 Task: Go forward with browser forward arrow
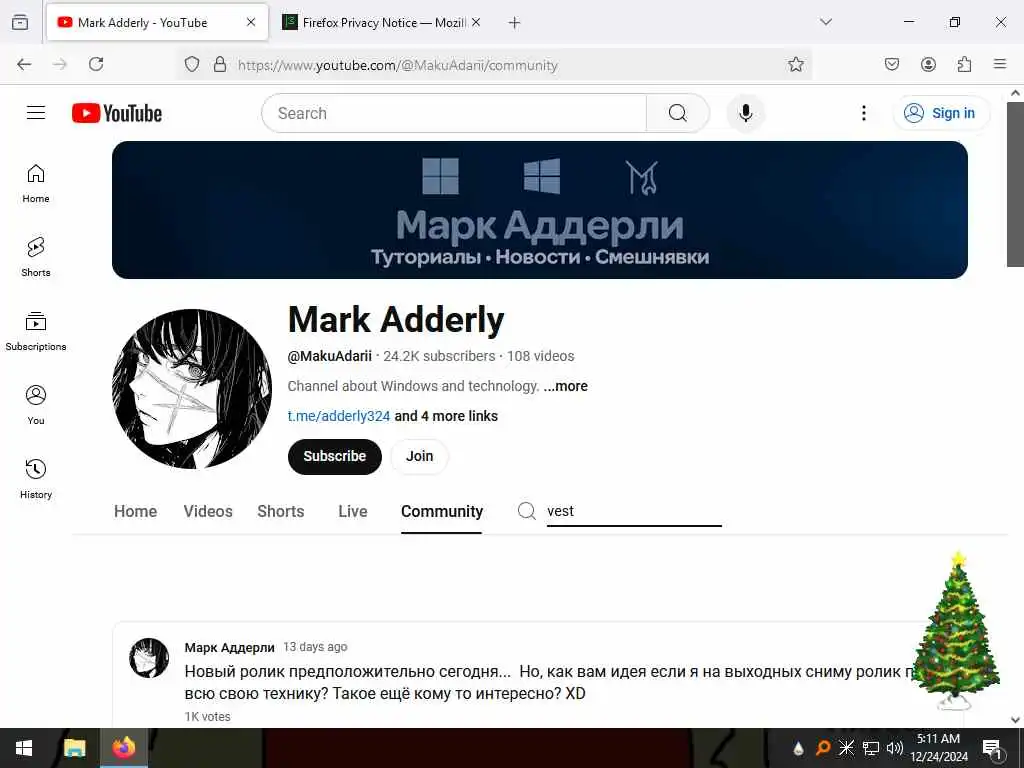60,64
